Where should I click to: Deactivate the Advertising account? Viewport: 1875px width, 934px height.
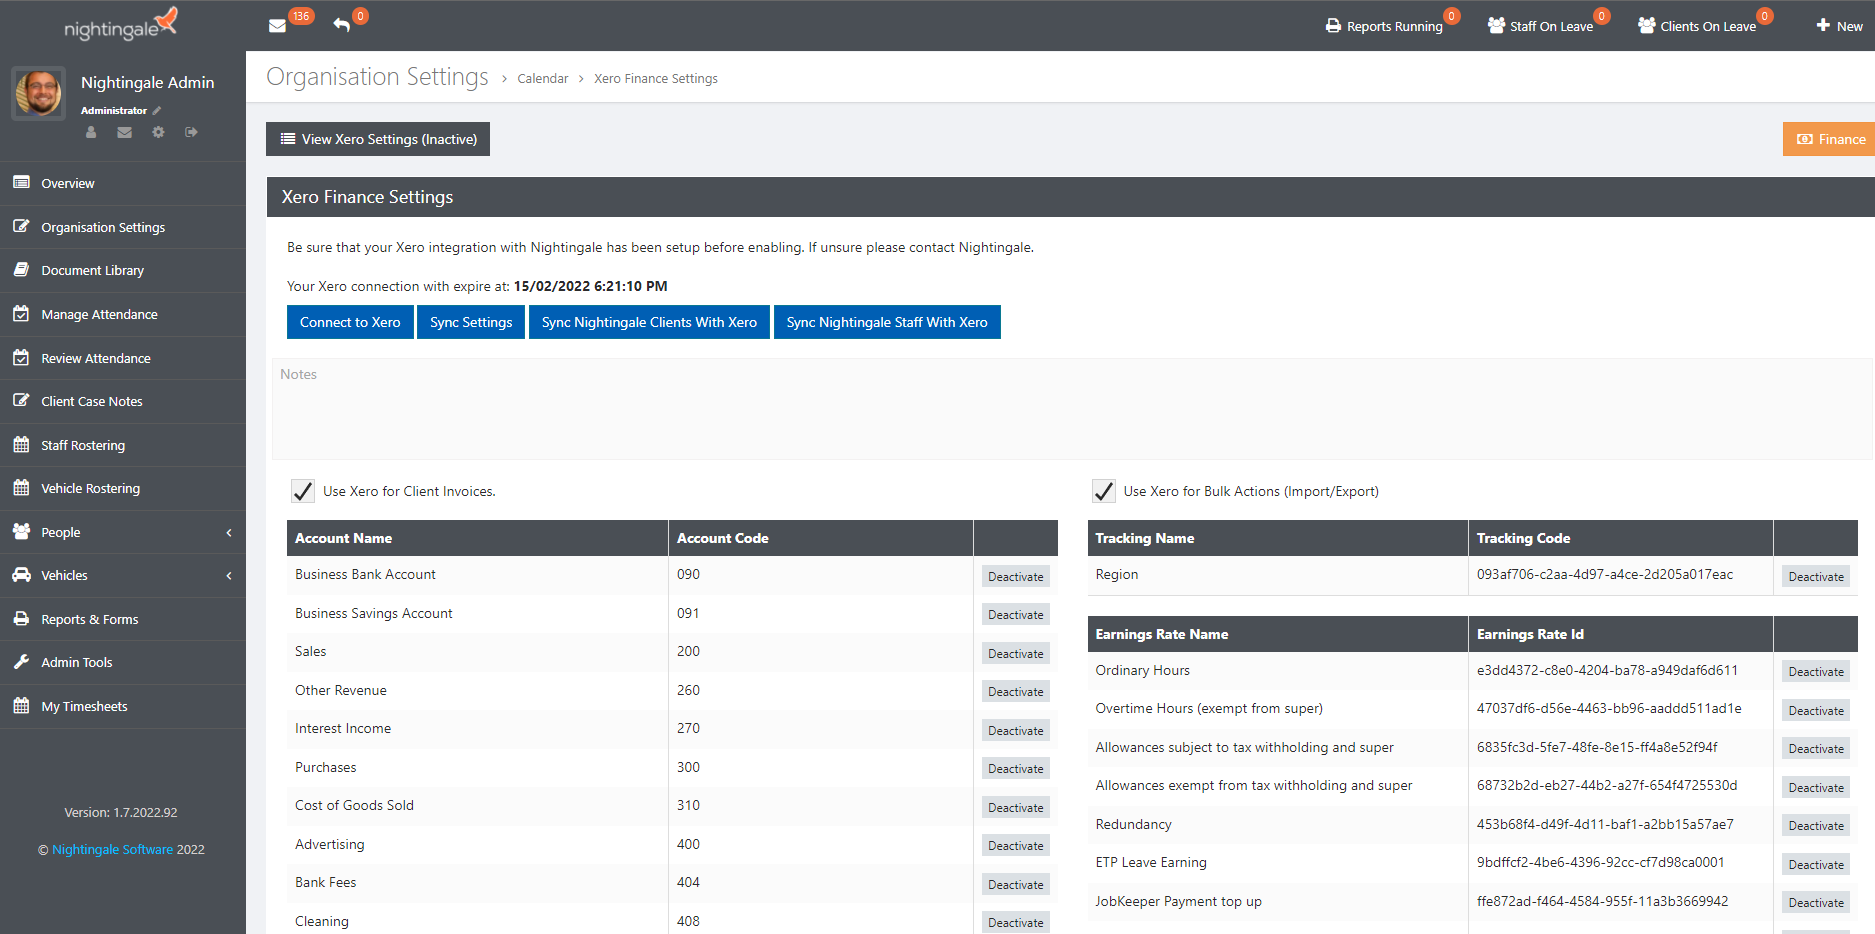pos(1016,846)
